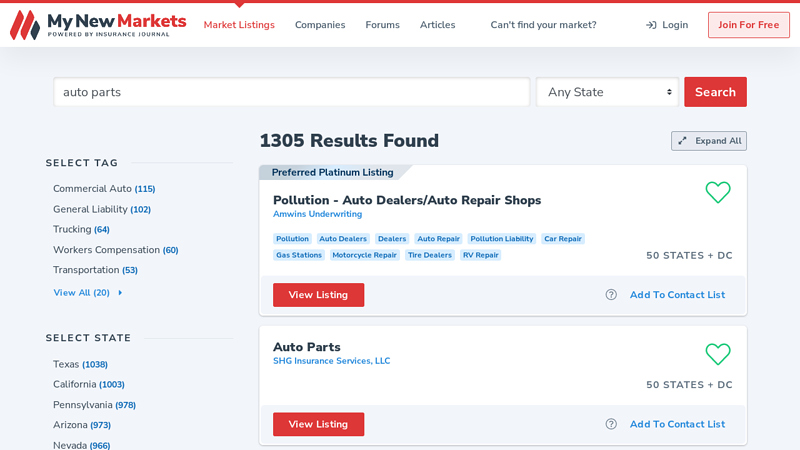
Task: Open Amwins Underwriting company link
Action: coord(317,214)
